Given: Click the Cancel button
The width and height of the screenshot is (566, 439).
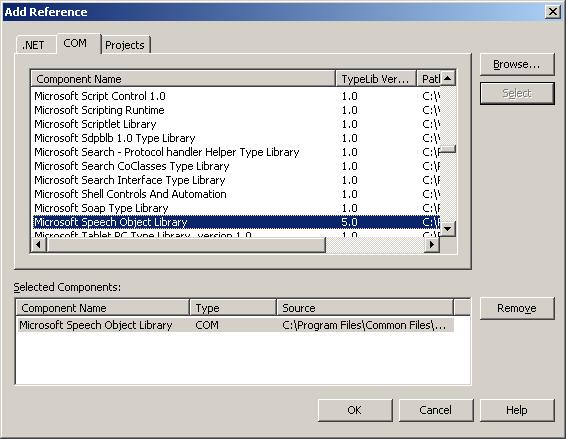Looking at the screenshot, I should pyautogui.click(x=436, y=410).
